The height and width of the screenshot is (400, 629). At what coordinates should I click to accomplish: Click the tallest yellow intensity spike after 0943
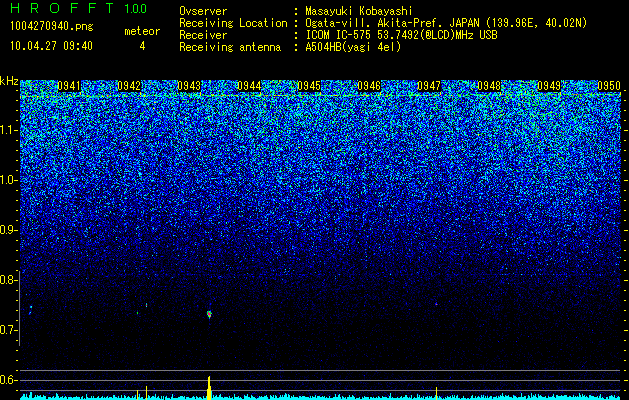[209, 388]
